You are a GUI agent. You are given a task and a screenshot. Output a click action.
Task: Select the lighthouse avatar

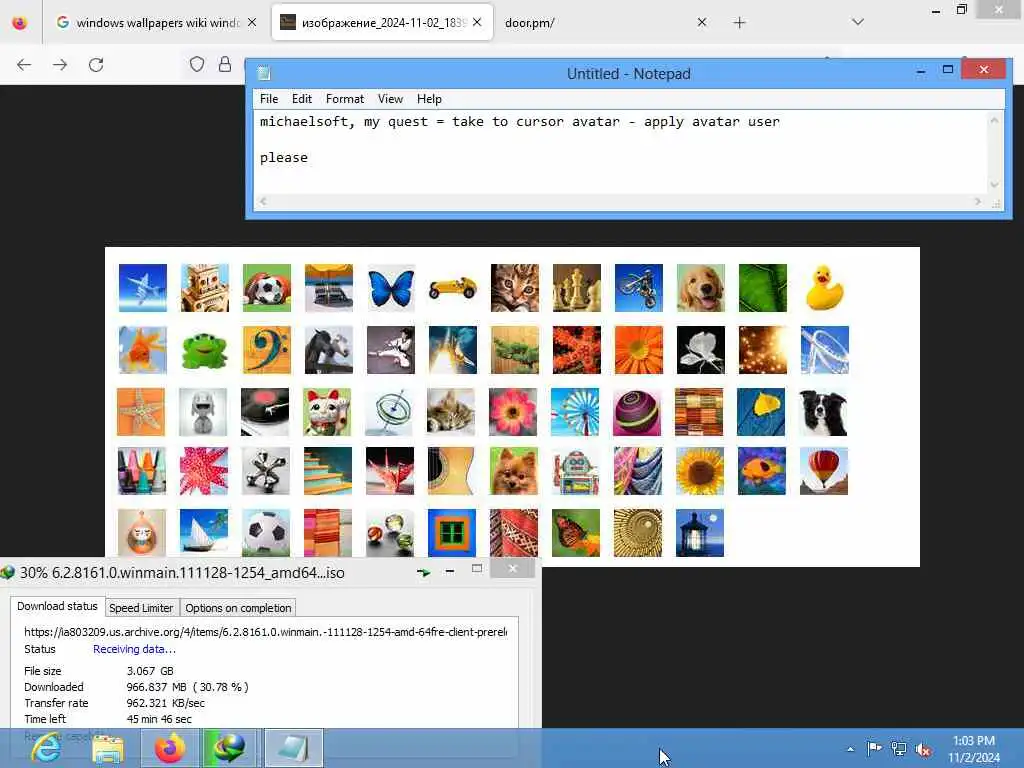click(700, 532)
